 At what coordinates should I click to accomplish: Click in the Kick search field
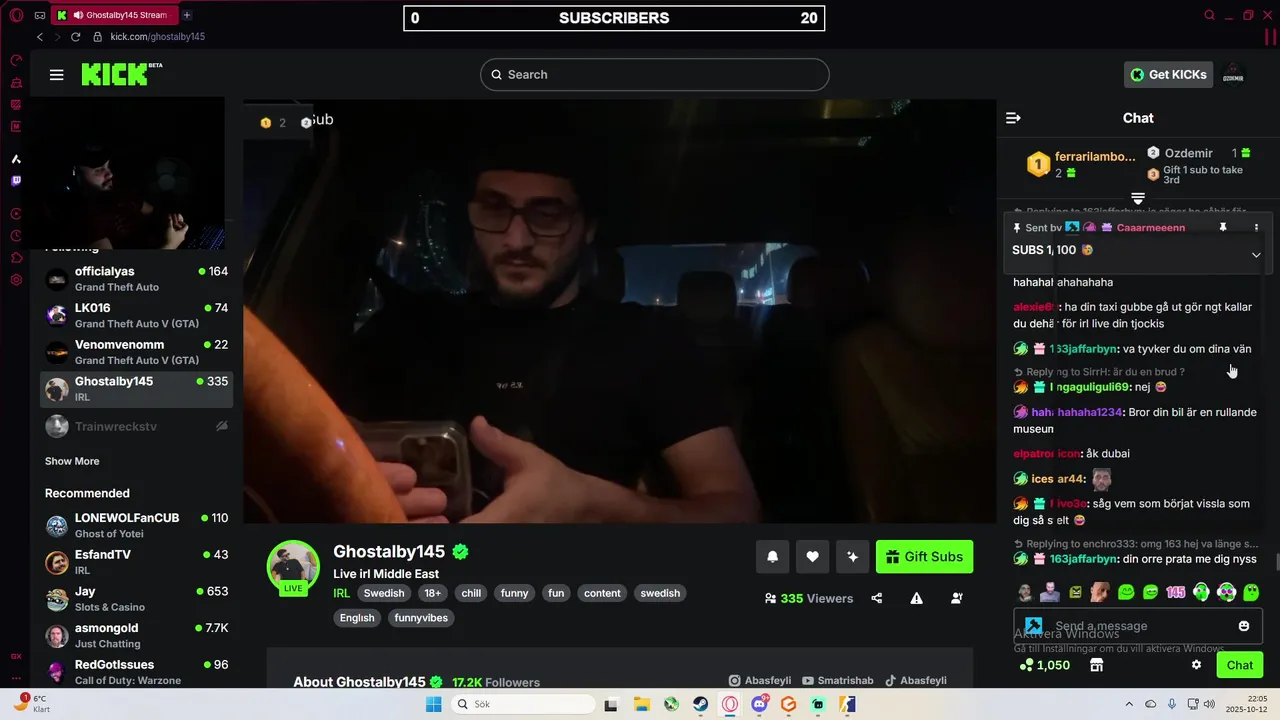tap(655, 75)
